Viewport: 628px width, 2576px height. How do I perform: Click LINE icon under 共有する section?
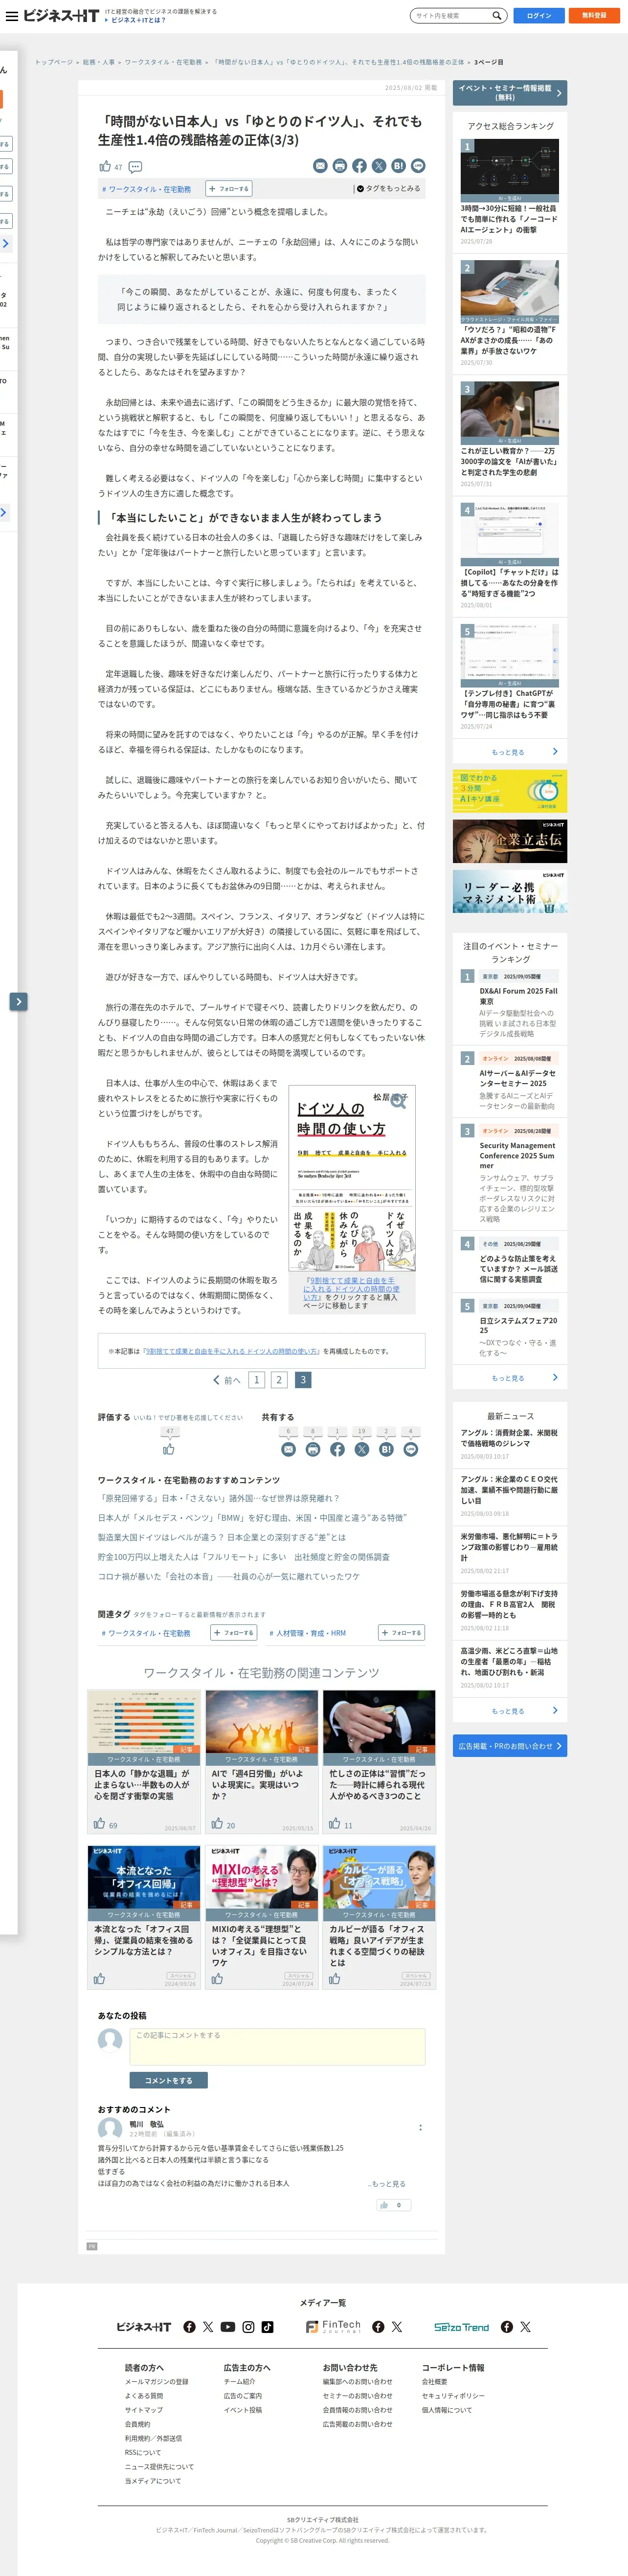point(410,1449)
